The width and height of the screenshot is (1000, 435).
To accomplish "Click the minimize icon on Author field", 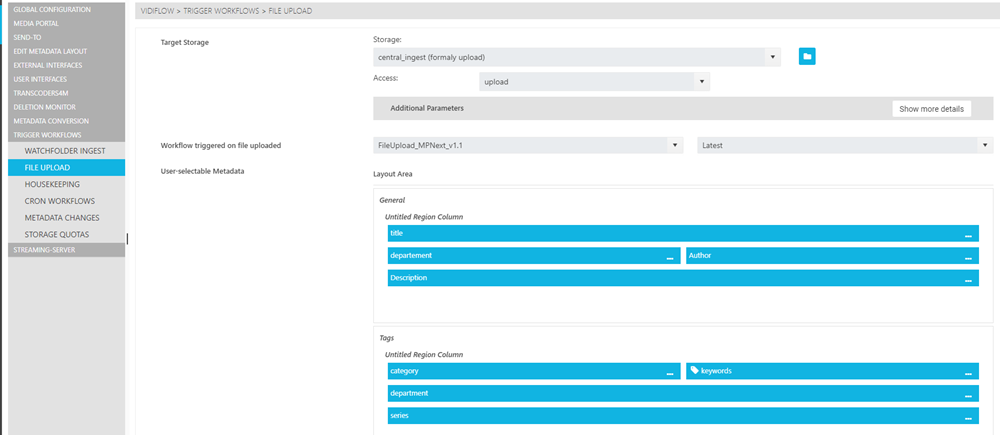I will click(x=968, y=257).
